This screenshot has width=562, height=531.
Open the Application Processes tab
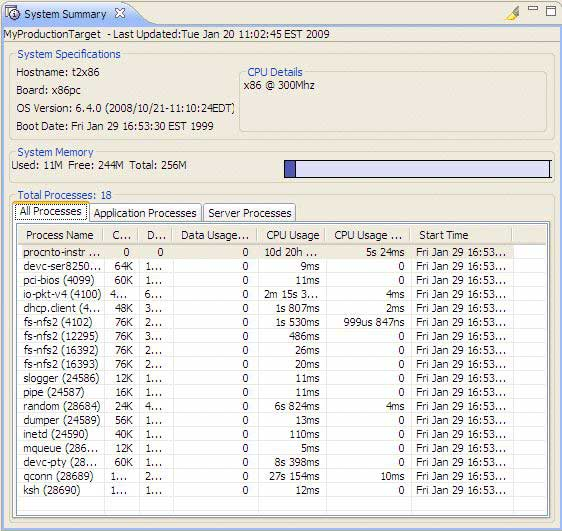(145, 213)
